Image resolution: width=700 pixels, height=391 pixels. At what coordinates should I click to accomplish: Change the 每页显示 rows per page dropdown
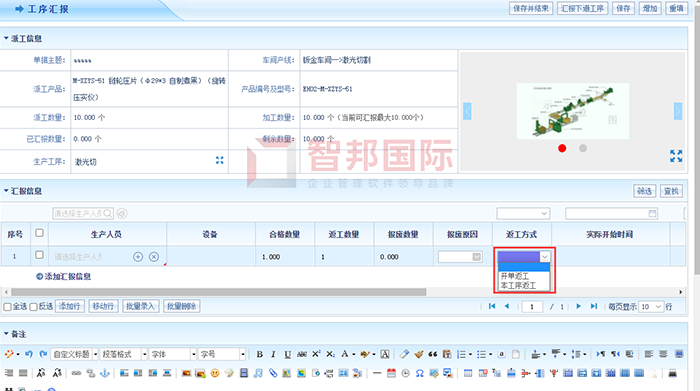coord(651,307)
